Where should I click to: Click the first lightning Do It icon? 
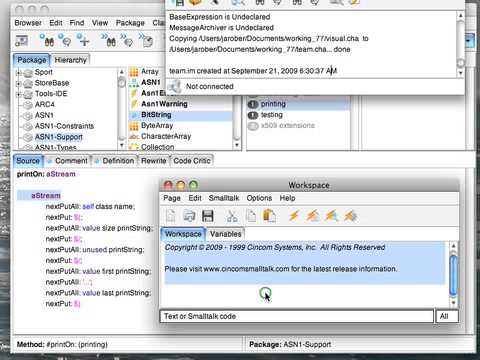pyautogui.click(x=294, y=216)
